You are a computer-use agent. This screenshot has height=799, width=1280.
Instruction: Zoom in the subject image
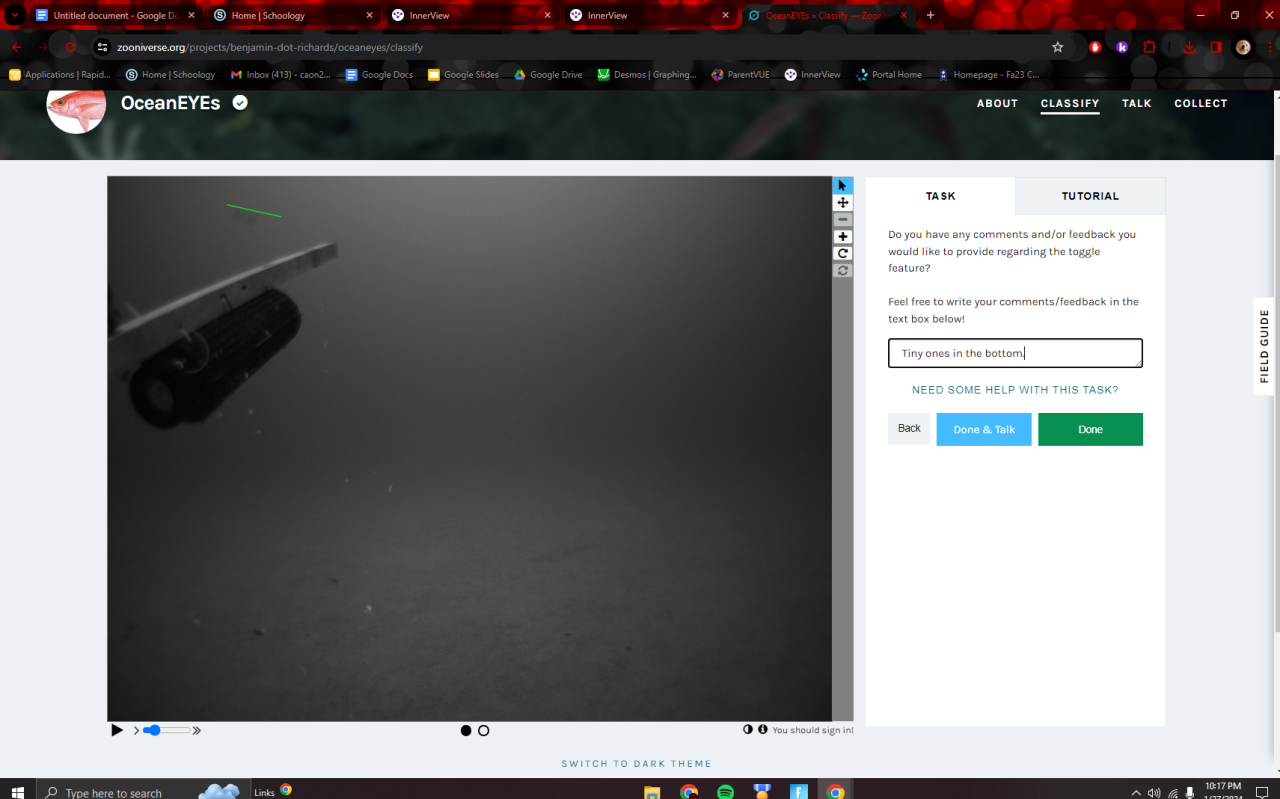pos(843,237)
